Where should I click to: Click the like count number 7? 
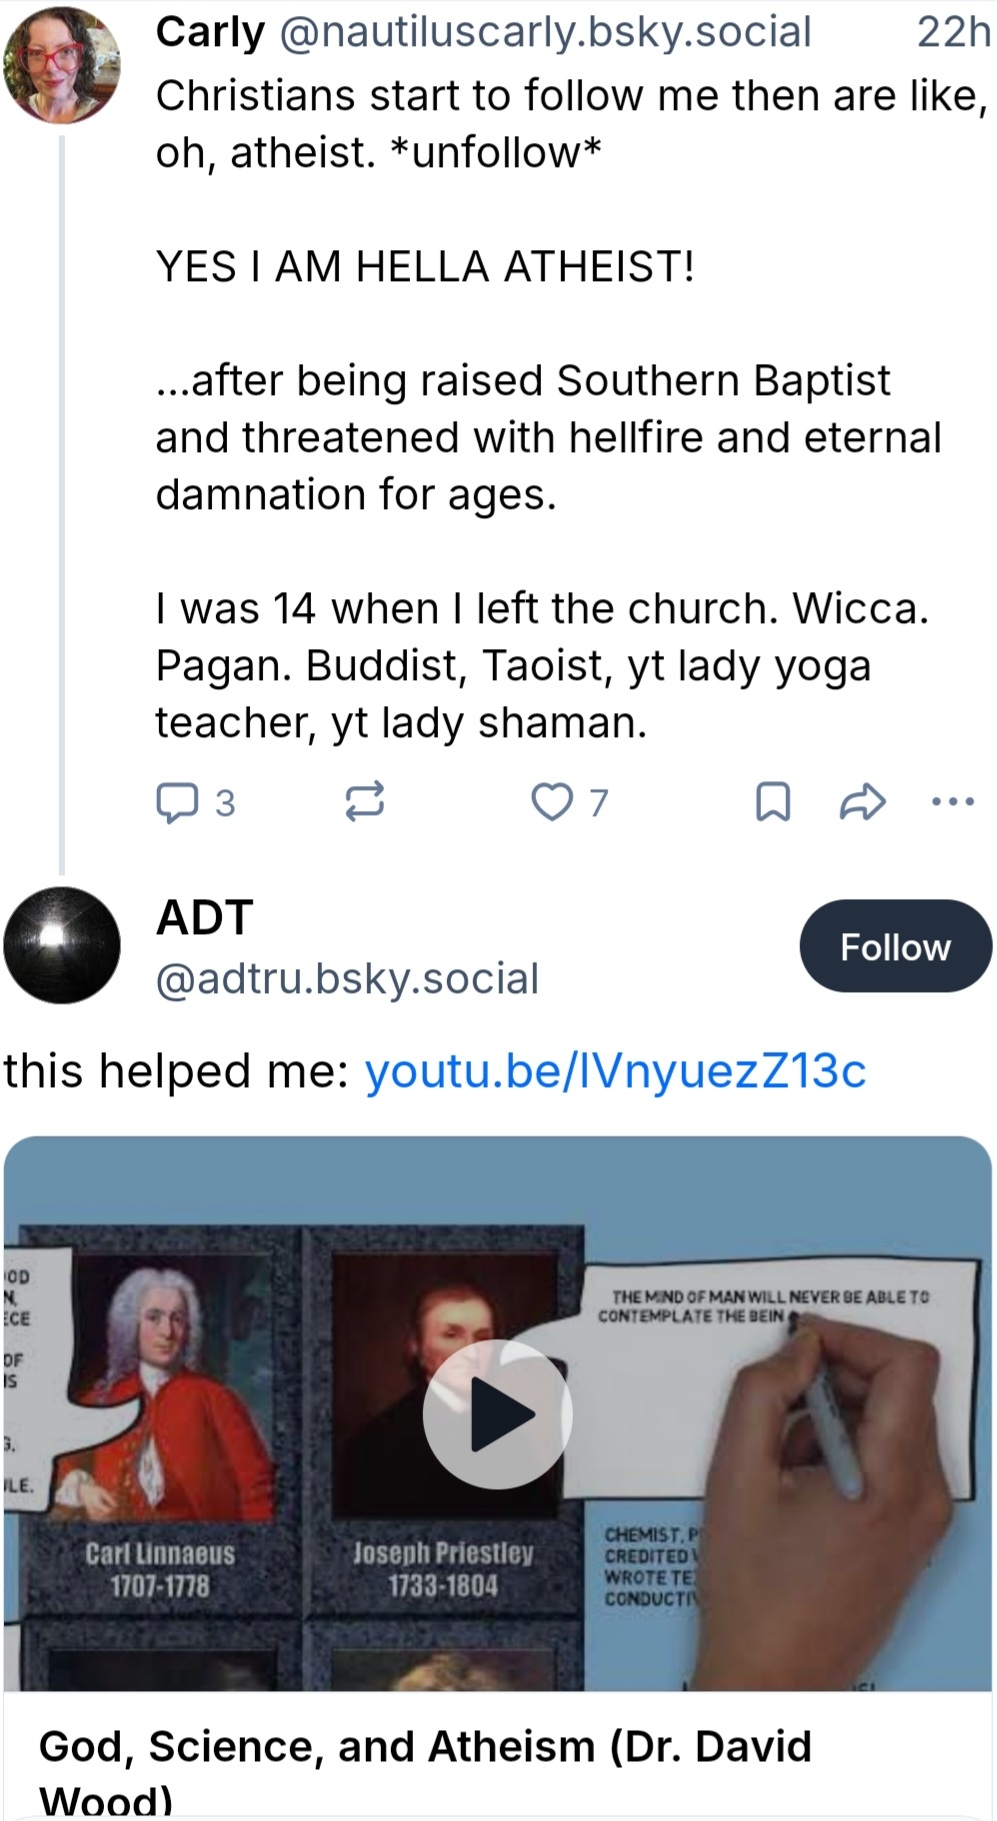point(598,803)
